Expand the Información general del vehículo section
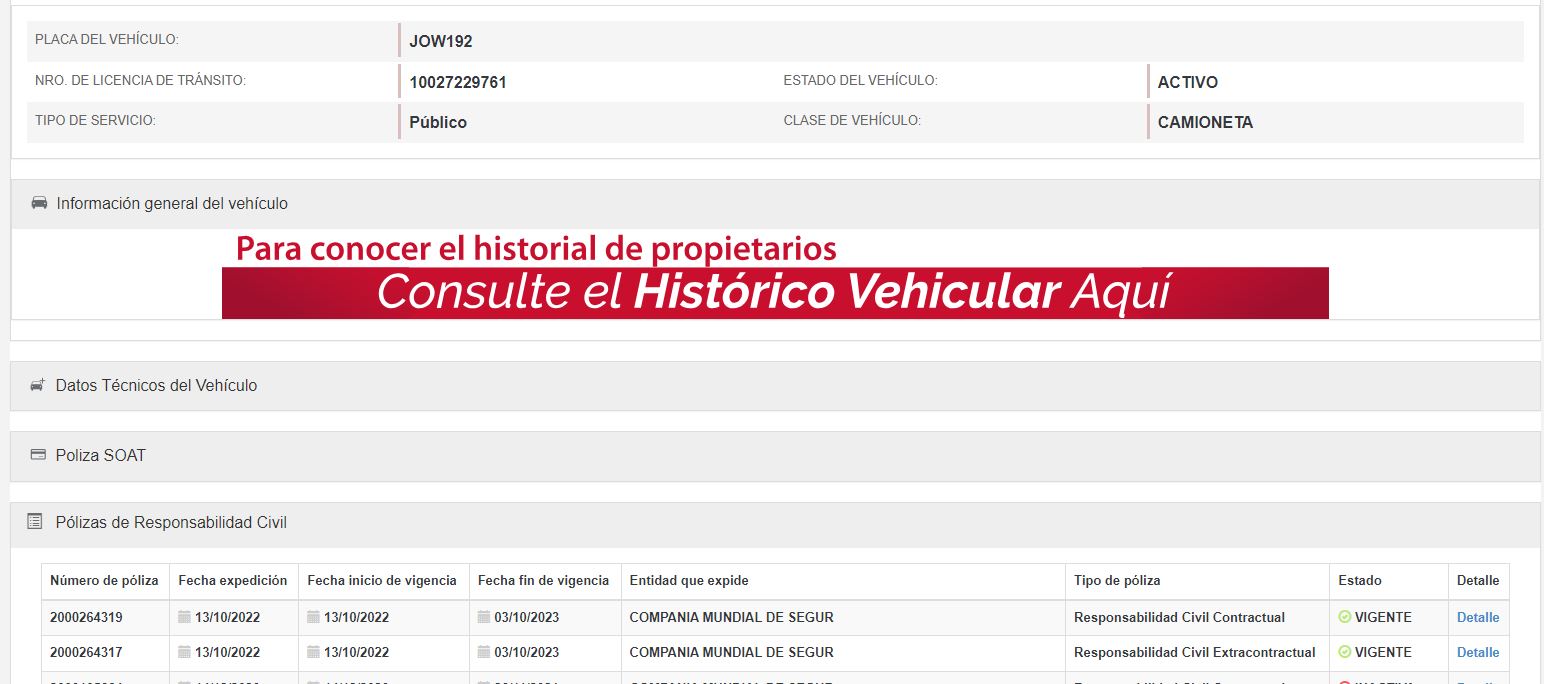This screenshot has height=684, width=1544. [172, 204]
